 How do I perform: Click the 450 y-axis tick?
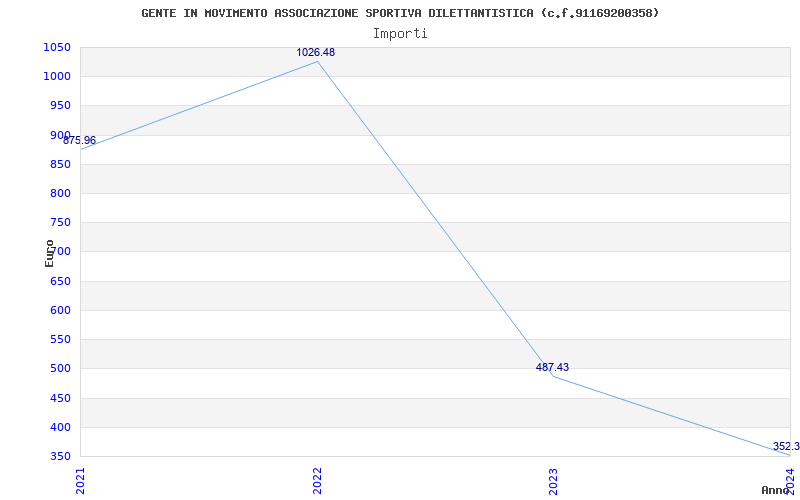click(60, 398)
